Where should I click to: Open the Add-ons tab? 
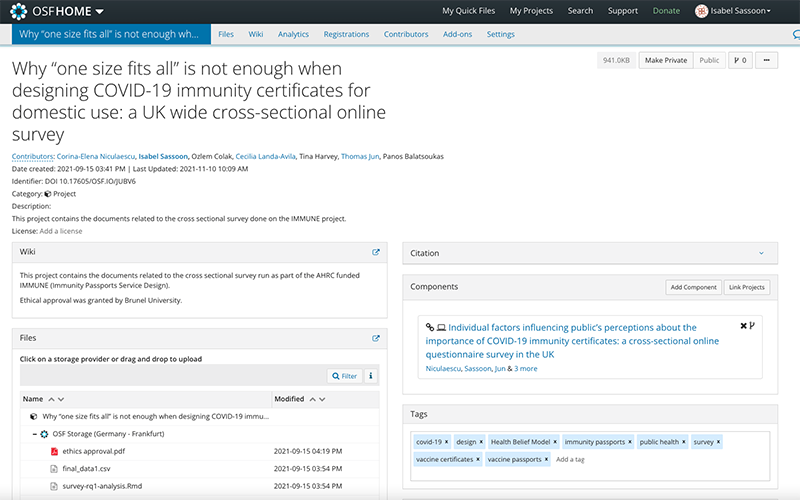(457, 34)
